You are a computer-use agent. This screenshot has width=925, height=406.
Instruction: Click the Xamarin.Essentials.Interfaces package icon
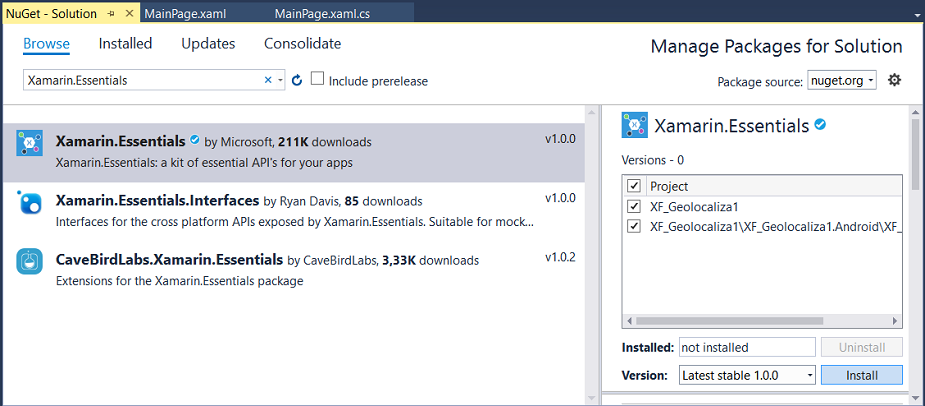[29, 202]
